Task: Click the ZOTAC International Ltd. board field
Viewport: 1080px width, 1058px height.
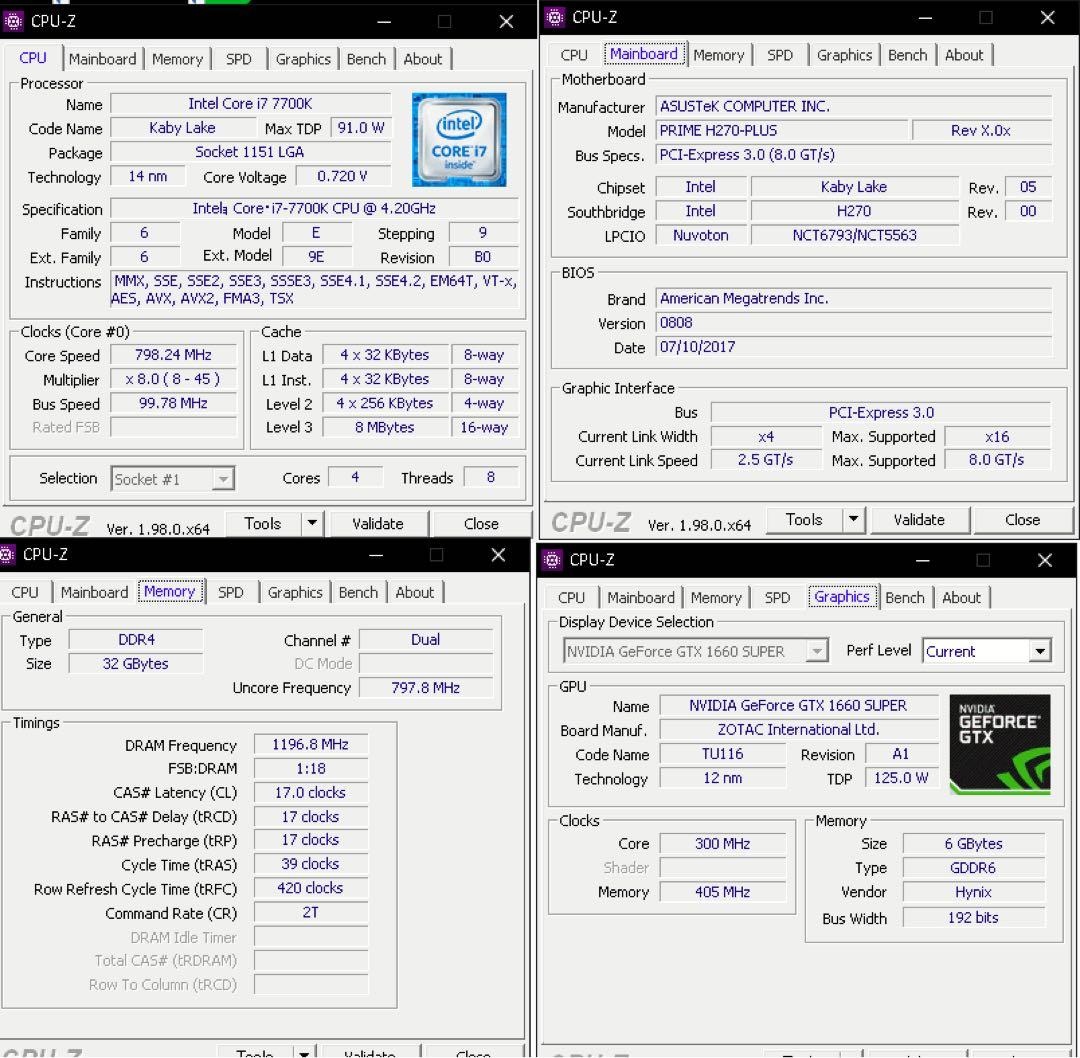Action: (799, 729)
